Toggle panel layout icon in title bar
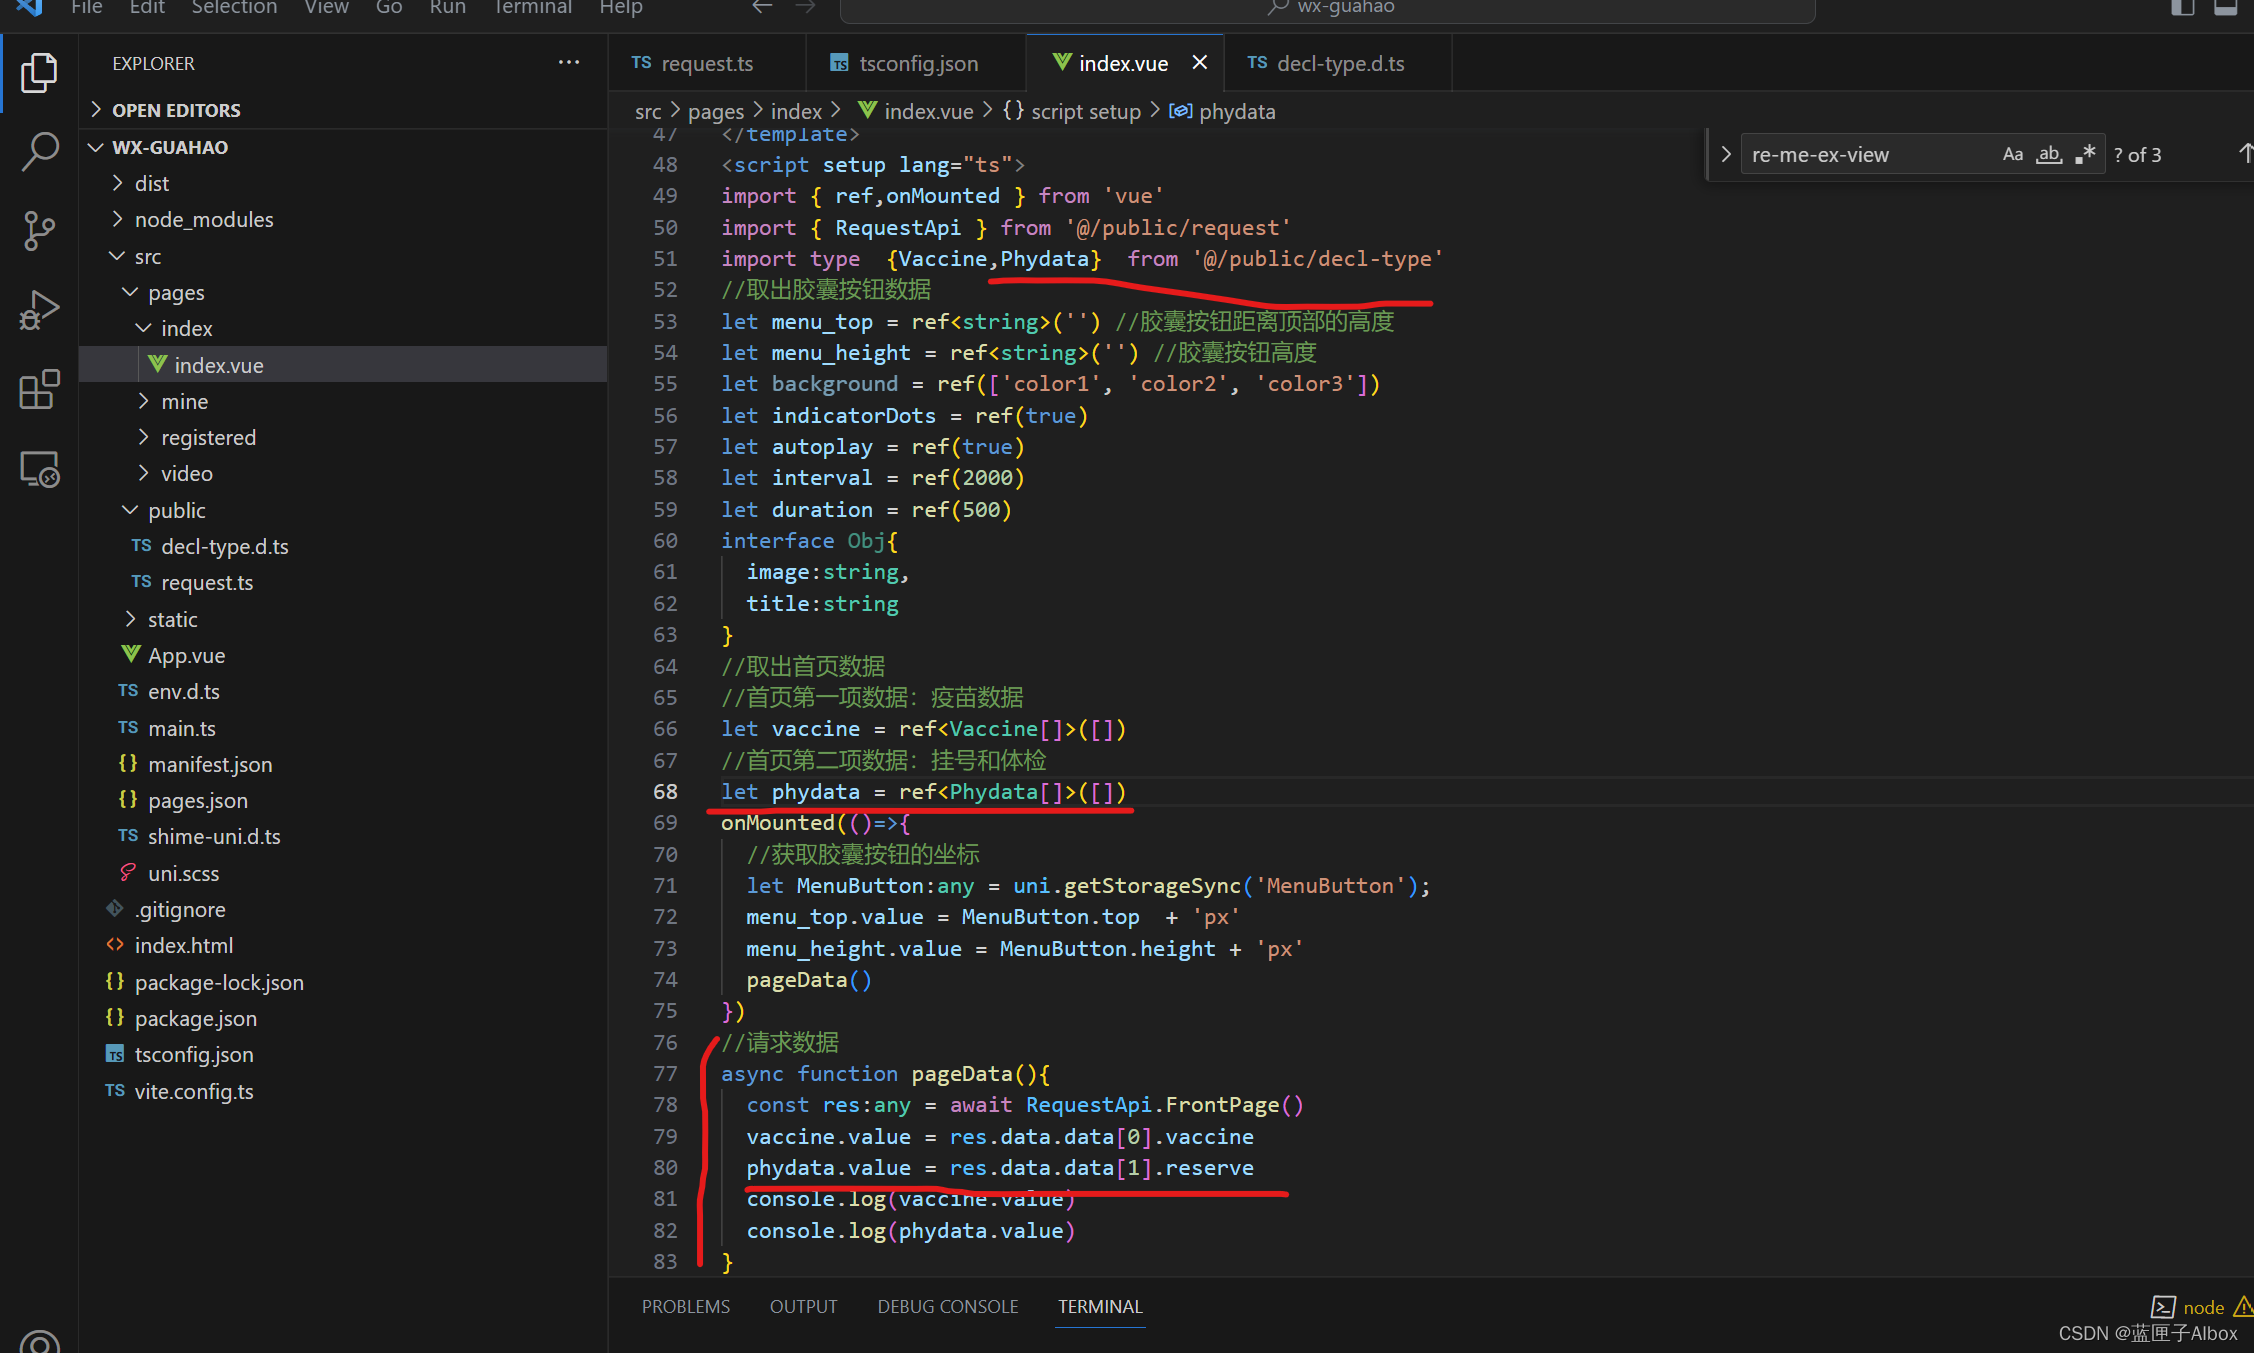This screenshot has width=2254, height=1353. coord(2226,7)
